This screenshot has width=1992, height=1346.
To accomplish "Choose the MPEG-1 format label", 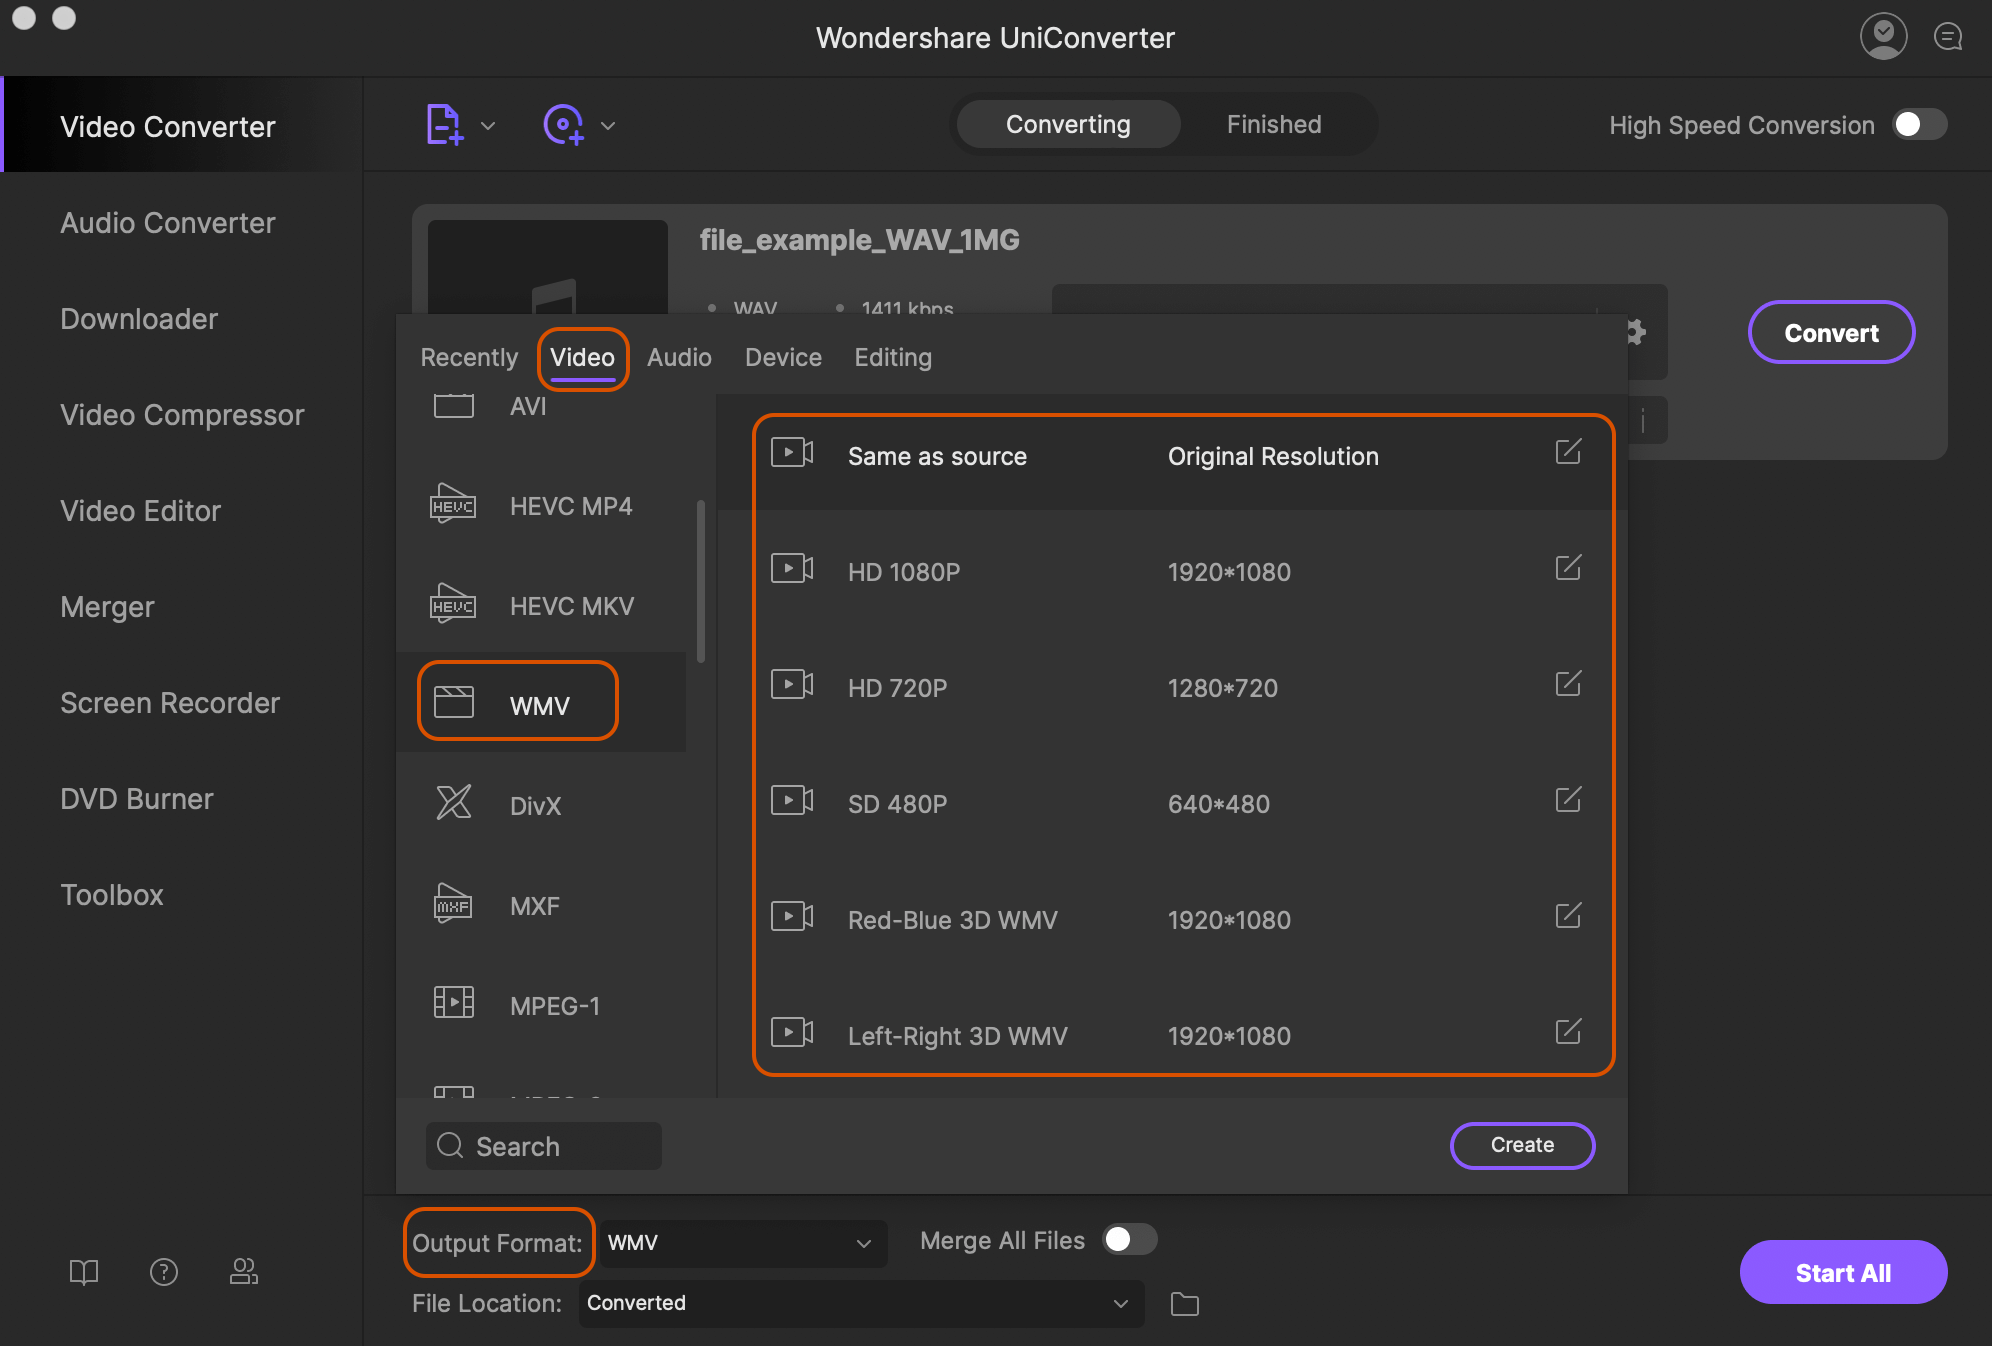I will [x=555, y=1006].
